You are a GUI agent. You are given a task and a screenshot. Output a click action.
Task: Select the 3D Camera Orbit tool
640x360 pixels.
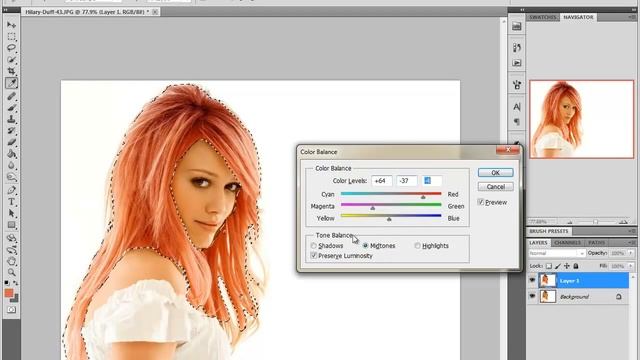[x=11, y=250]
